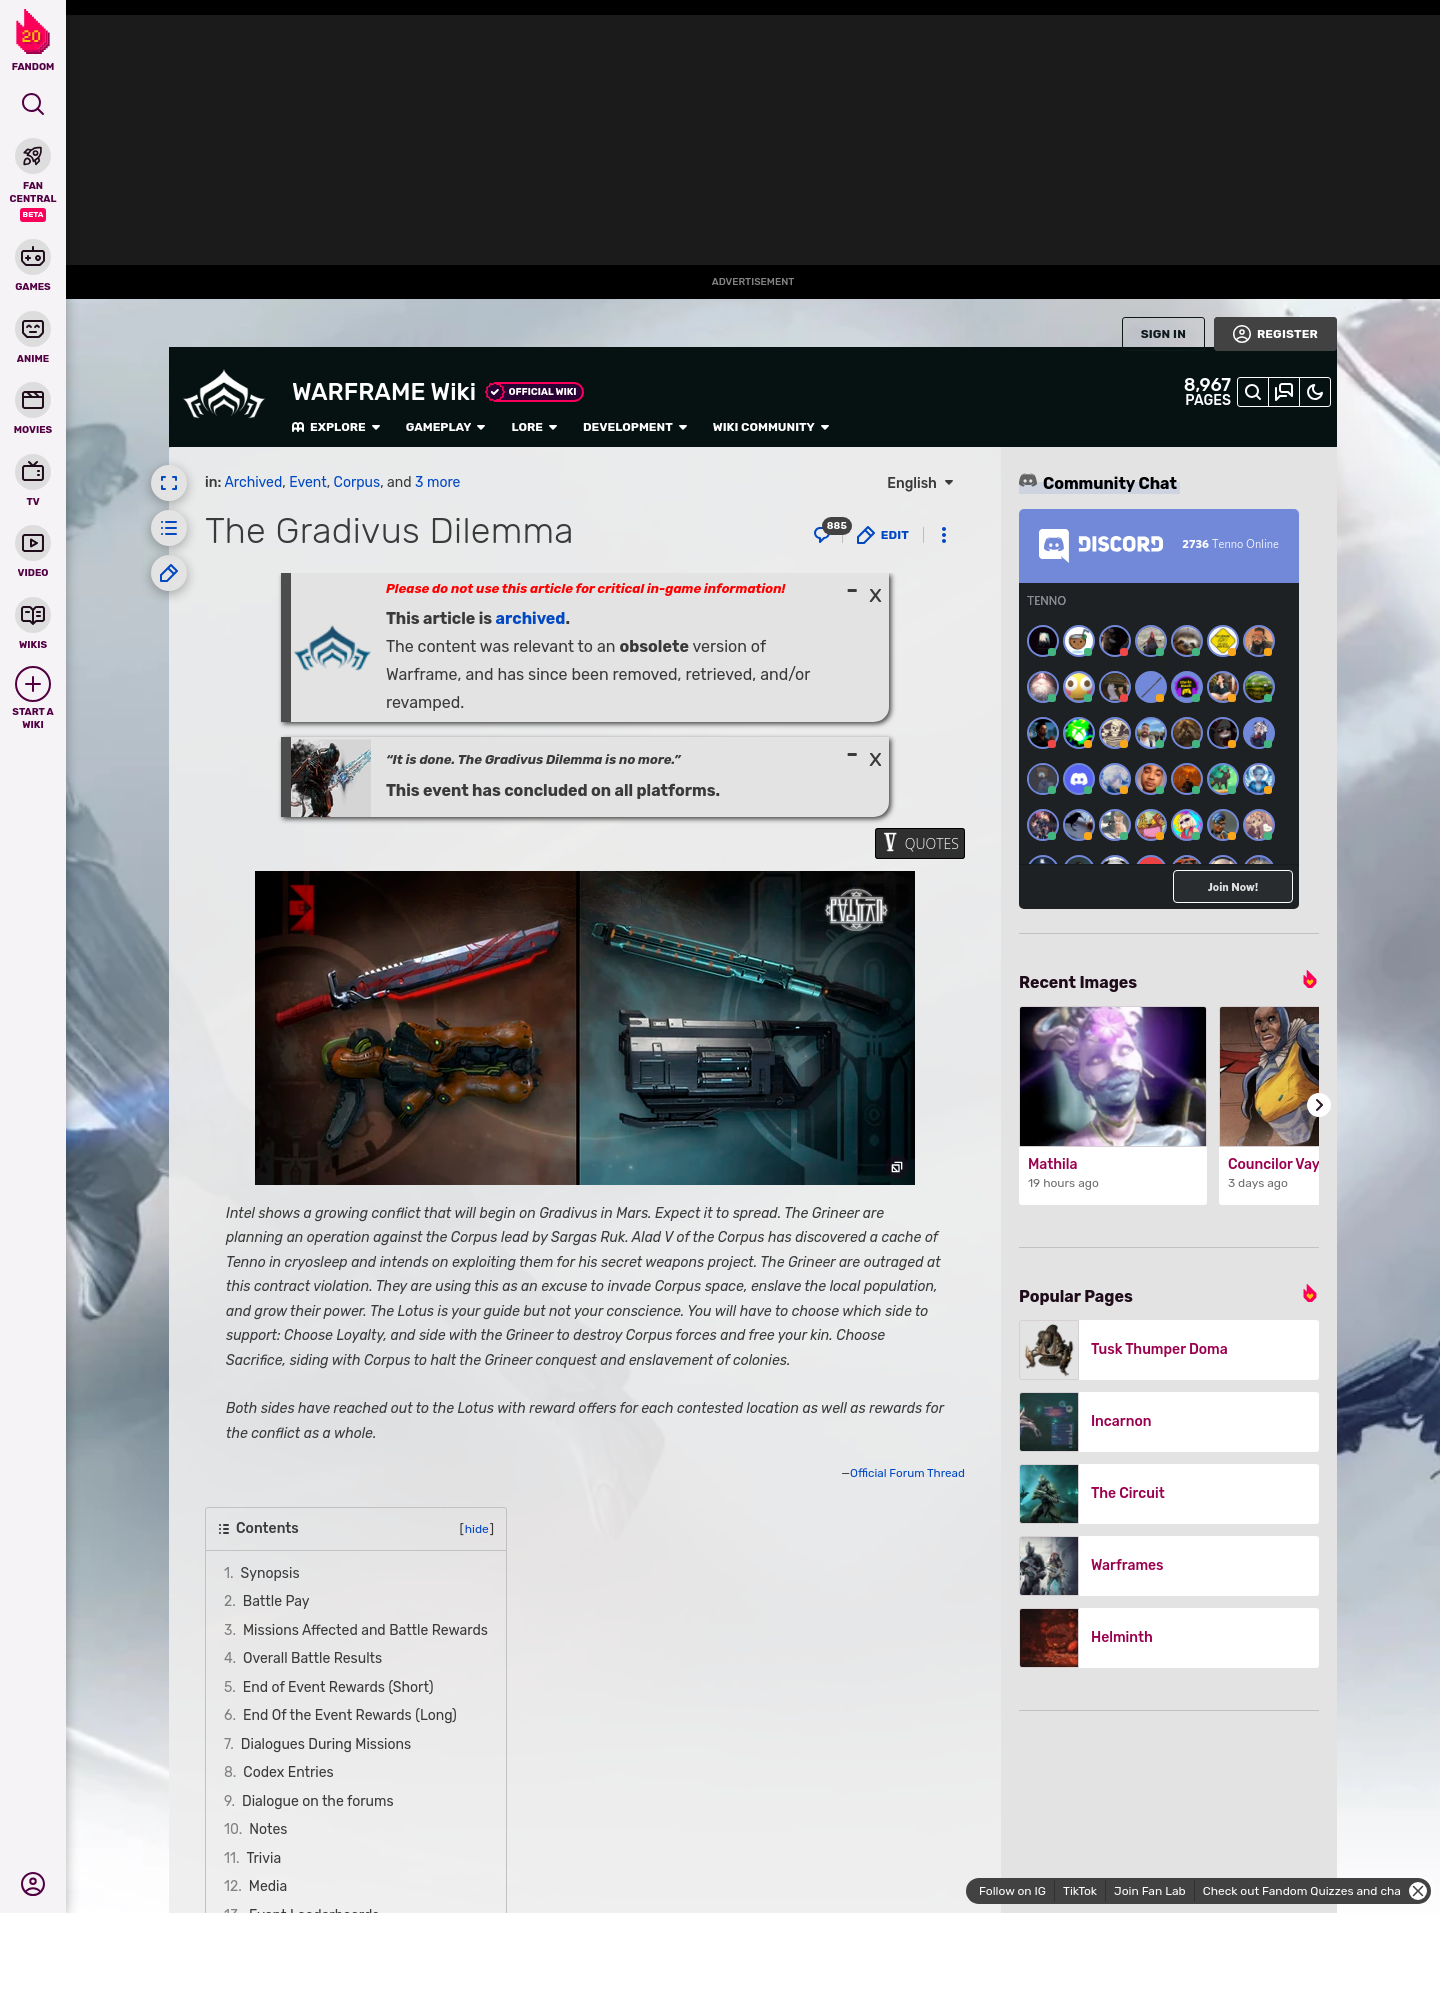Image resolution: width=1440 pixels, height=2000 pixels.
Task: Expand article to full width icon
Action: click(169, 483)
